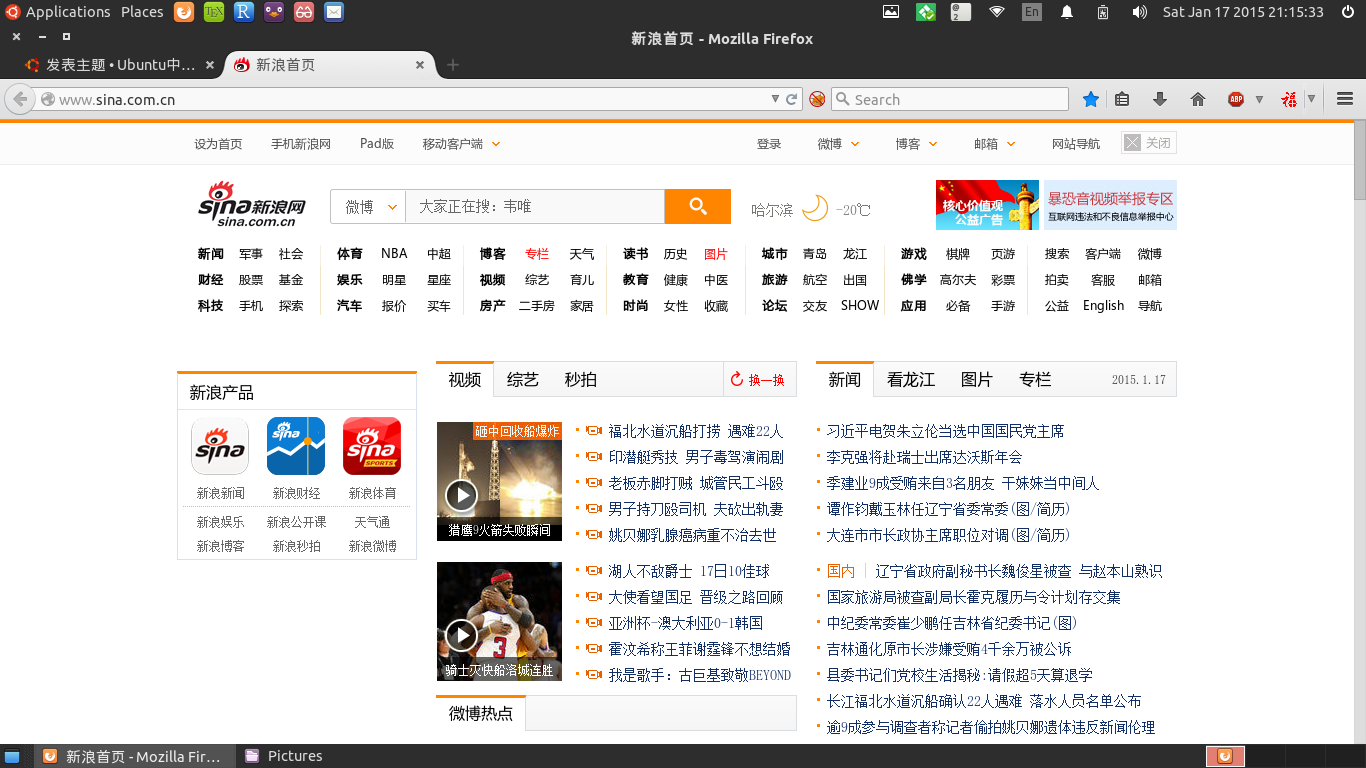Click the volume speaker tray icon

tap(1139, 12)
